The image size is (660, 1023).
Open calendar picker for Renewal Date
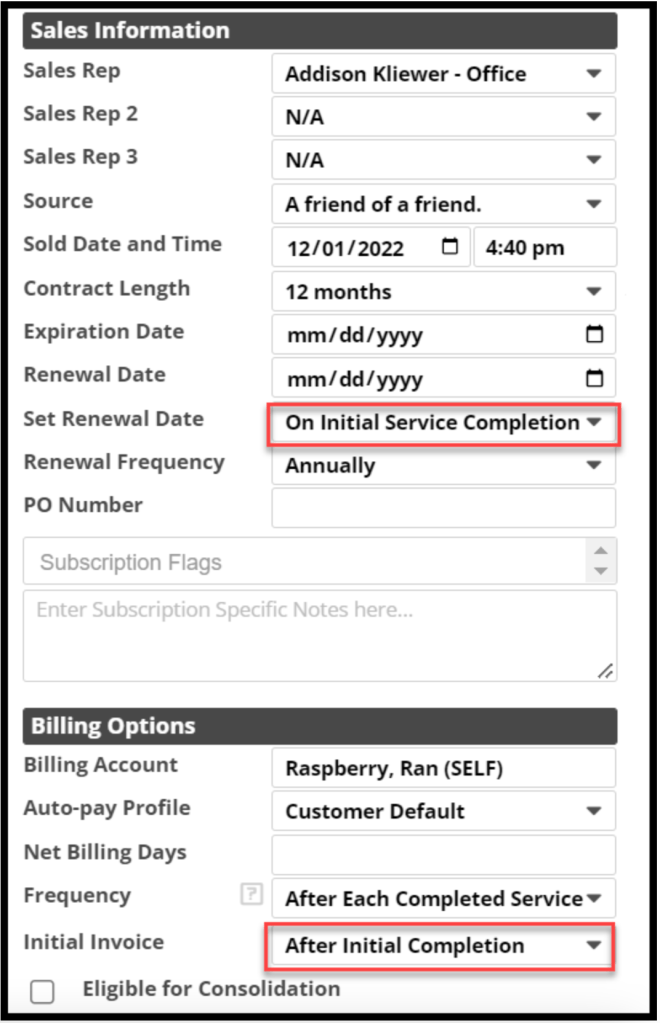594,379
